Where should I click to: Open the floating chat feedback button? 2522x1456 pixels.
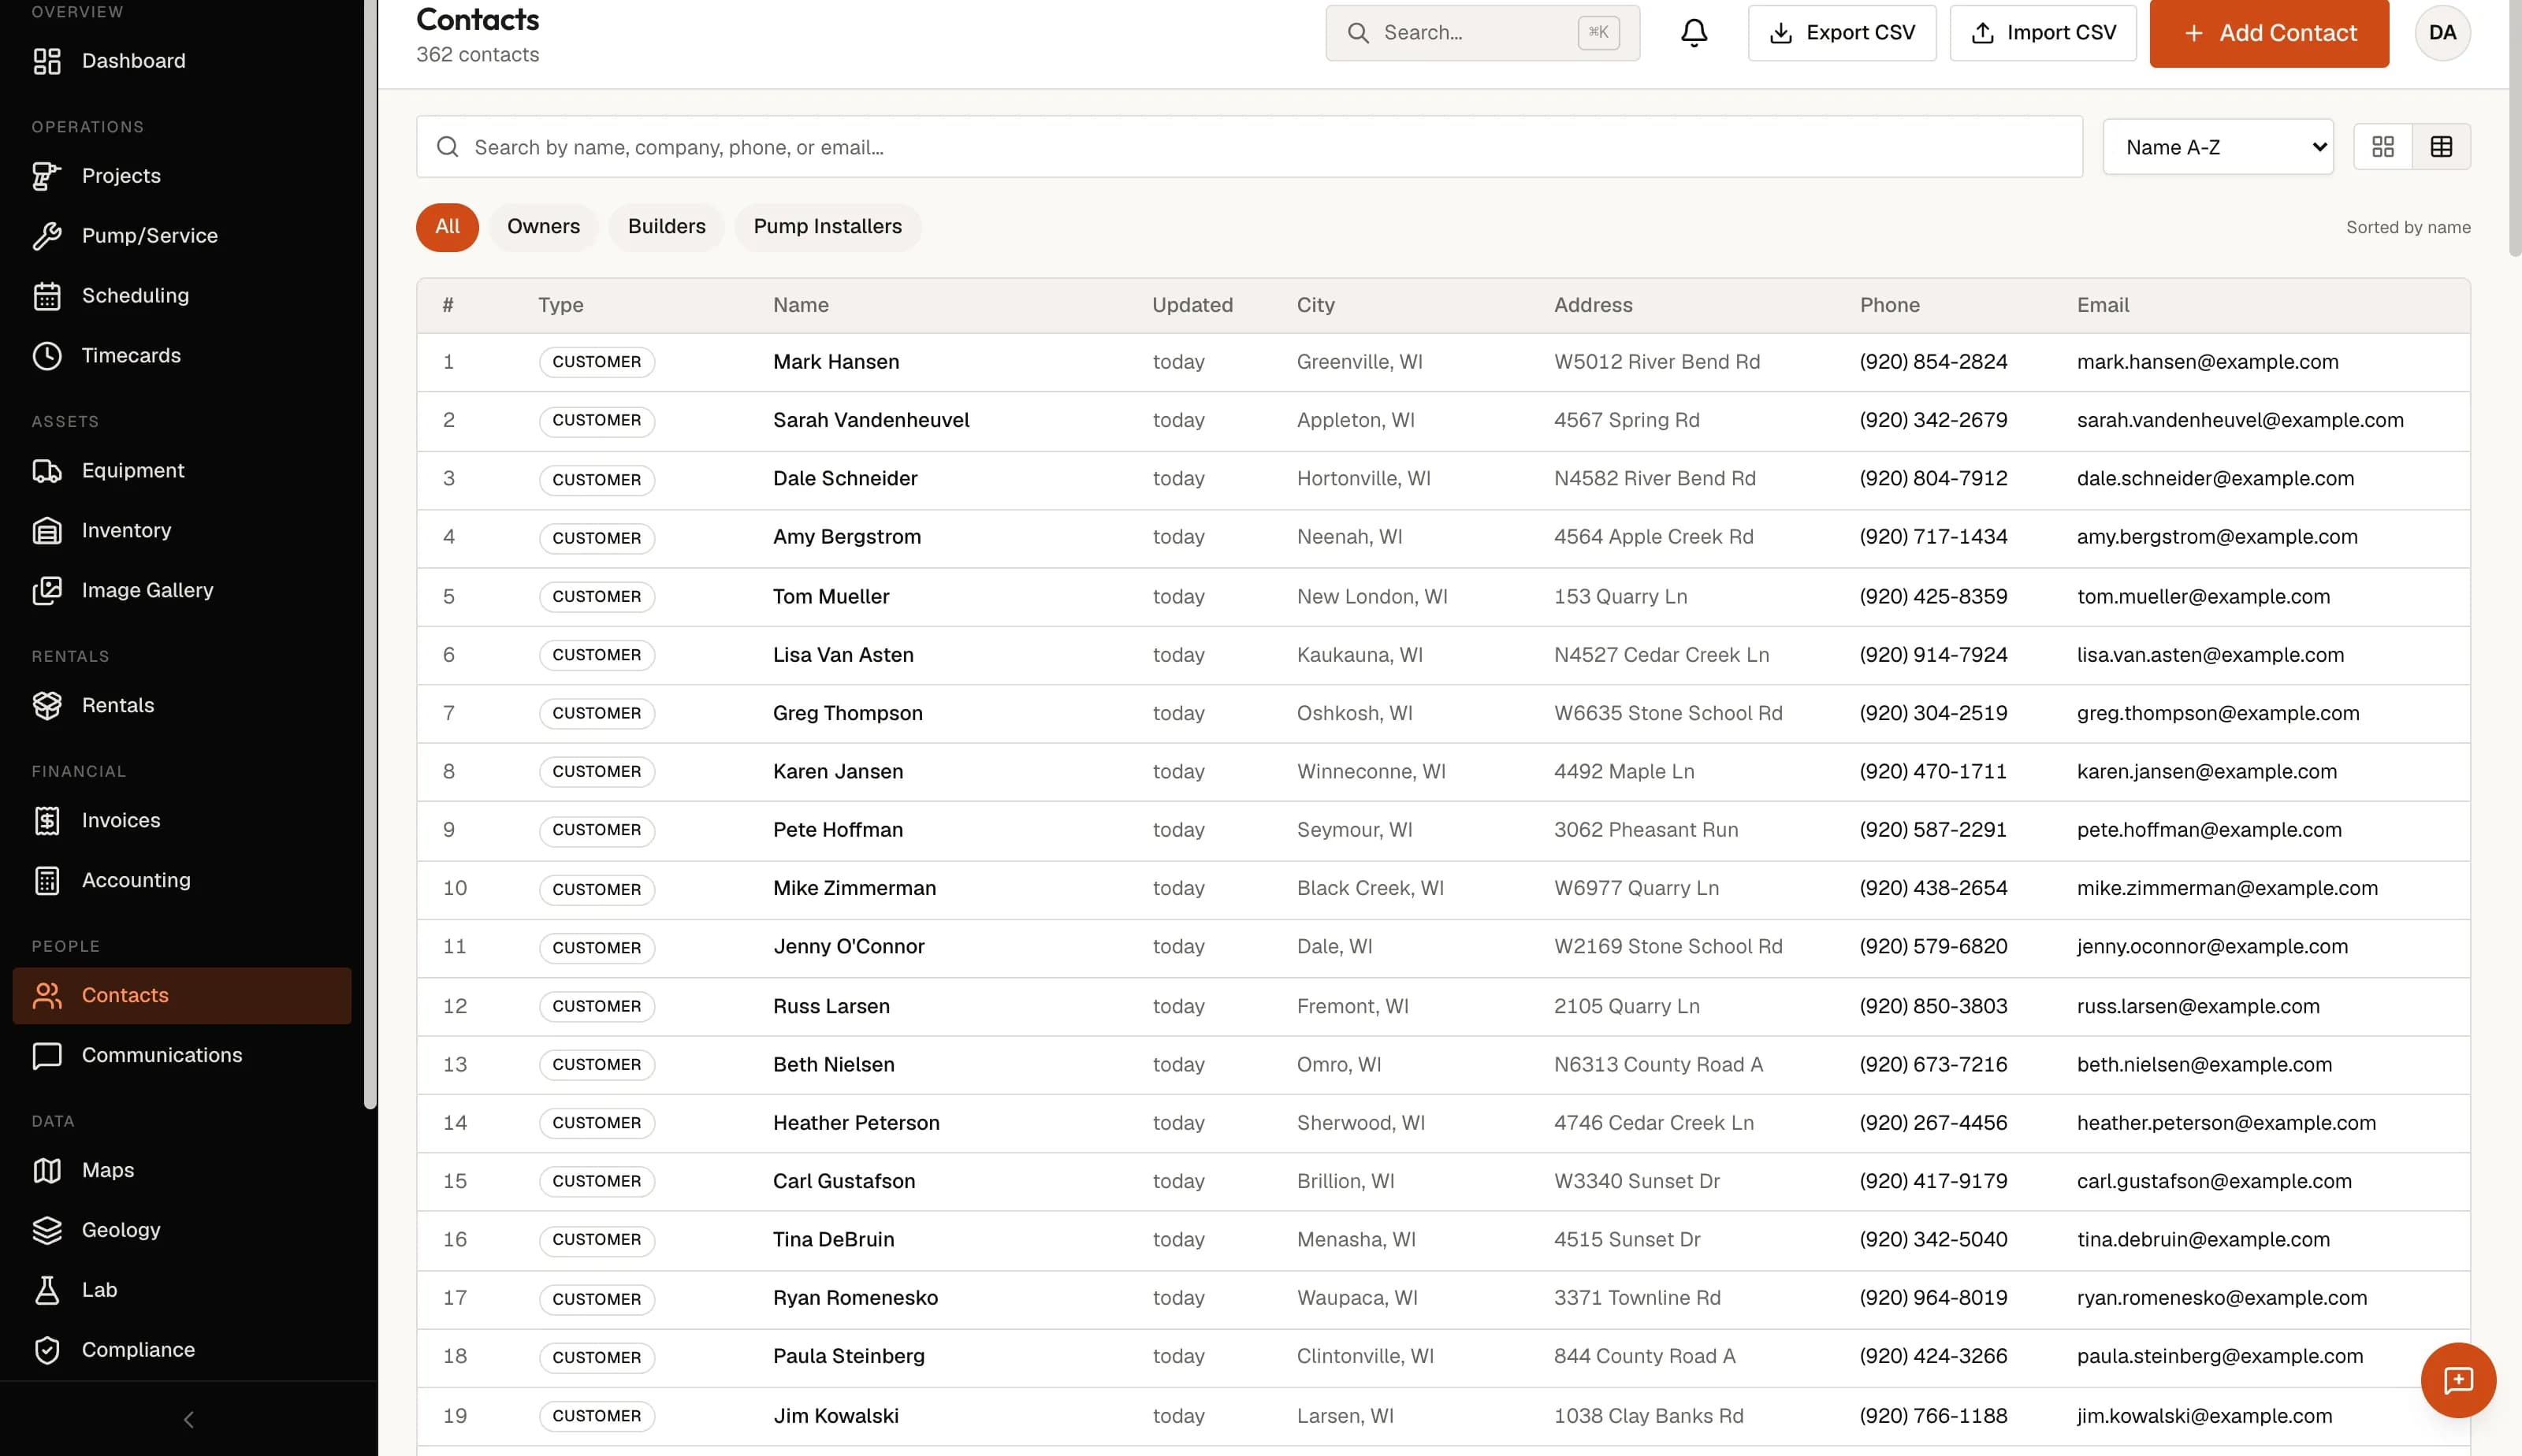[2458, 1380]
